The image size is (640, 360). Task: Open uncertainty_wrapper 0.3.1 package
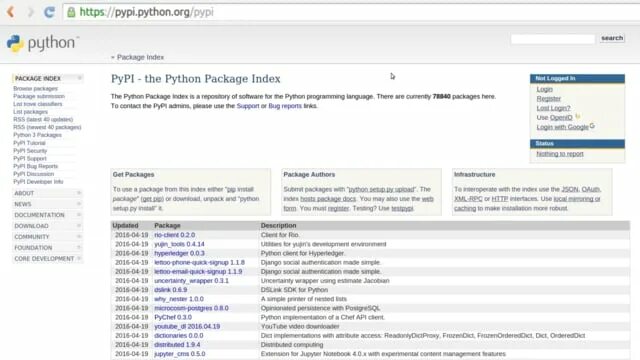(191, 281)
